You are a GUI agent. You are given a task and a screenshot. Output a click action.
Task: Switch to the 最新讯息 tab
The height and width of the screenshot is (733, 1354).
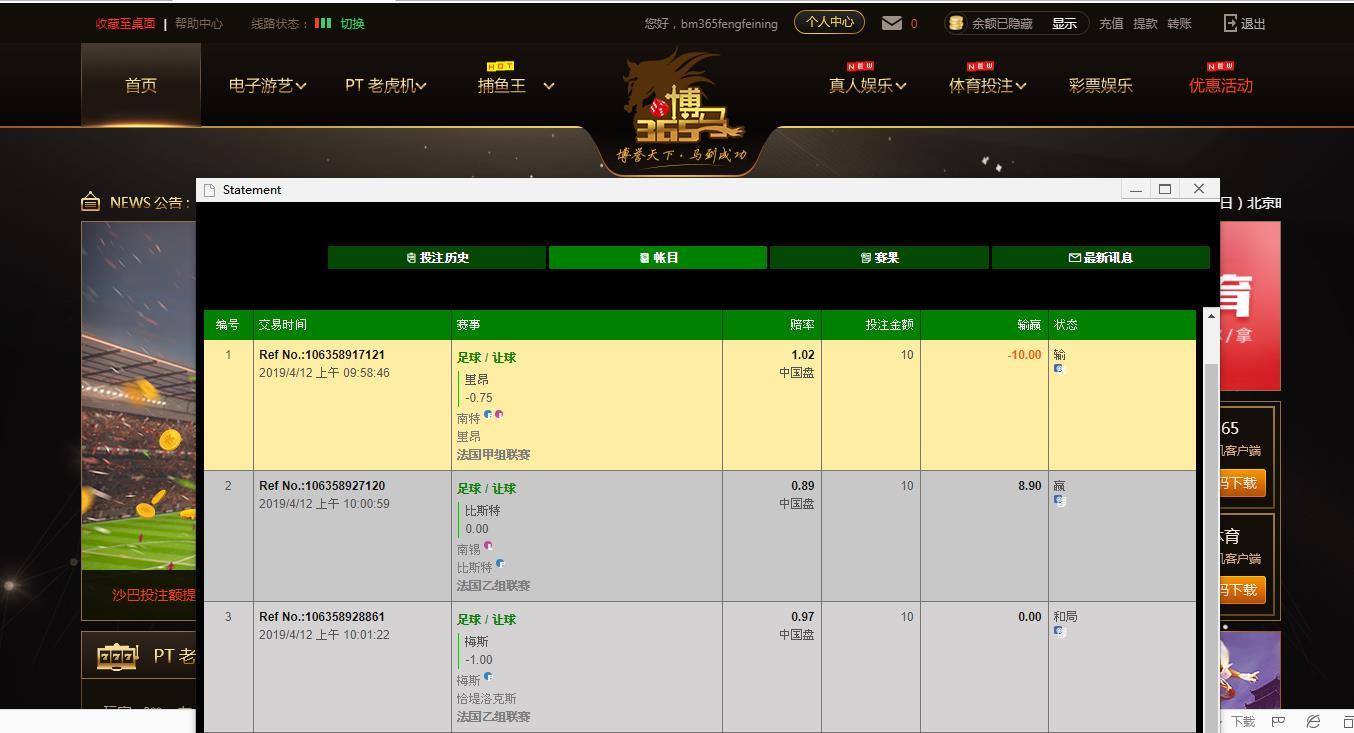pyautogui.click(x=1100, y=257)
